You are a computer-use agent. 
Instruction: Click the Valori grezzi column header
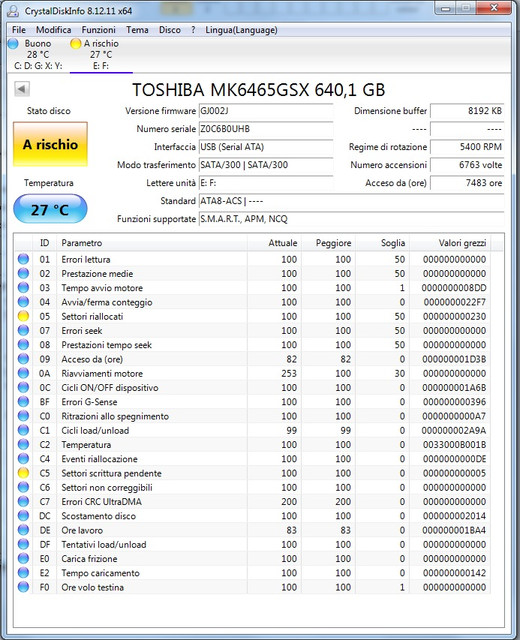pos(450,243)
